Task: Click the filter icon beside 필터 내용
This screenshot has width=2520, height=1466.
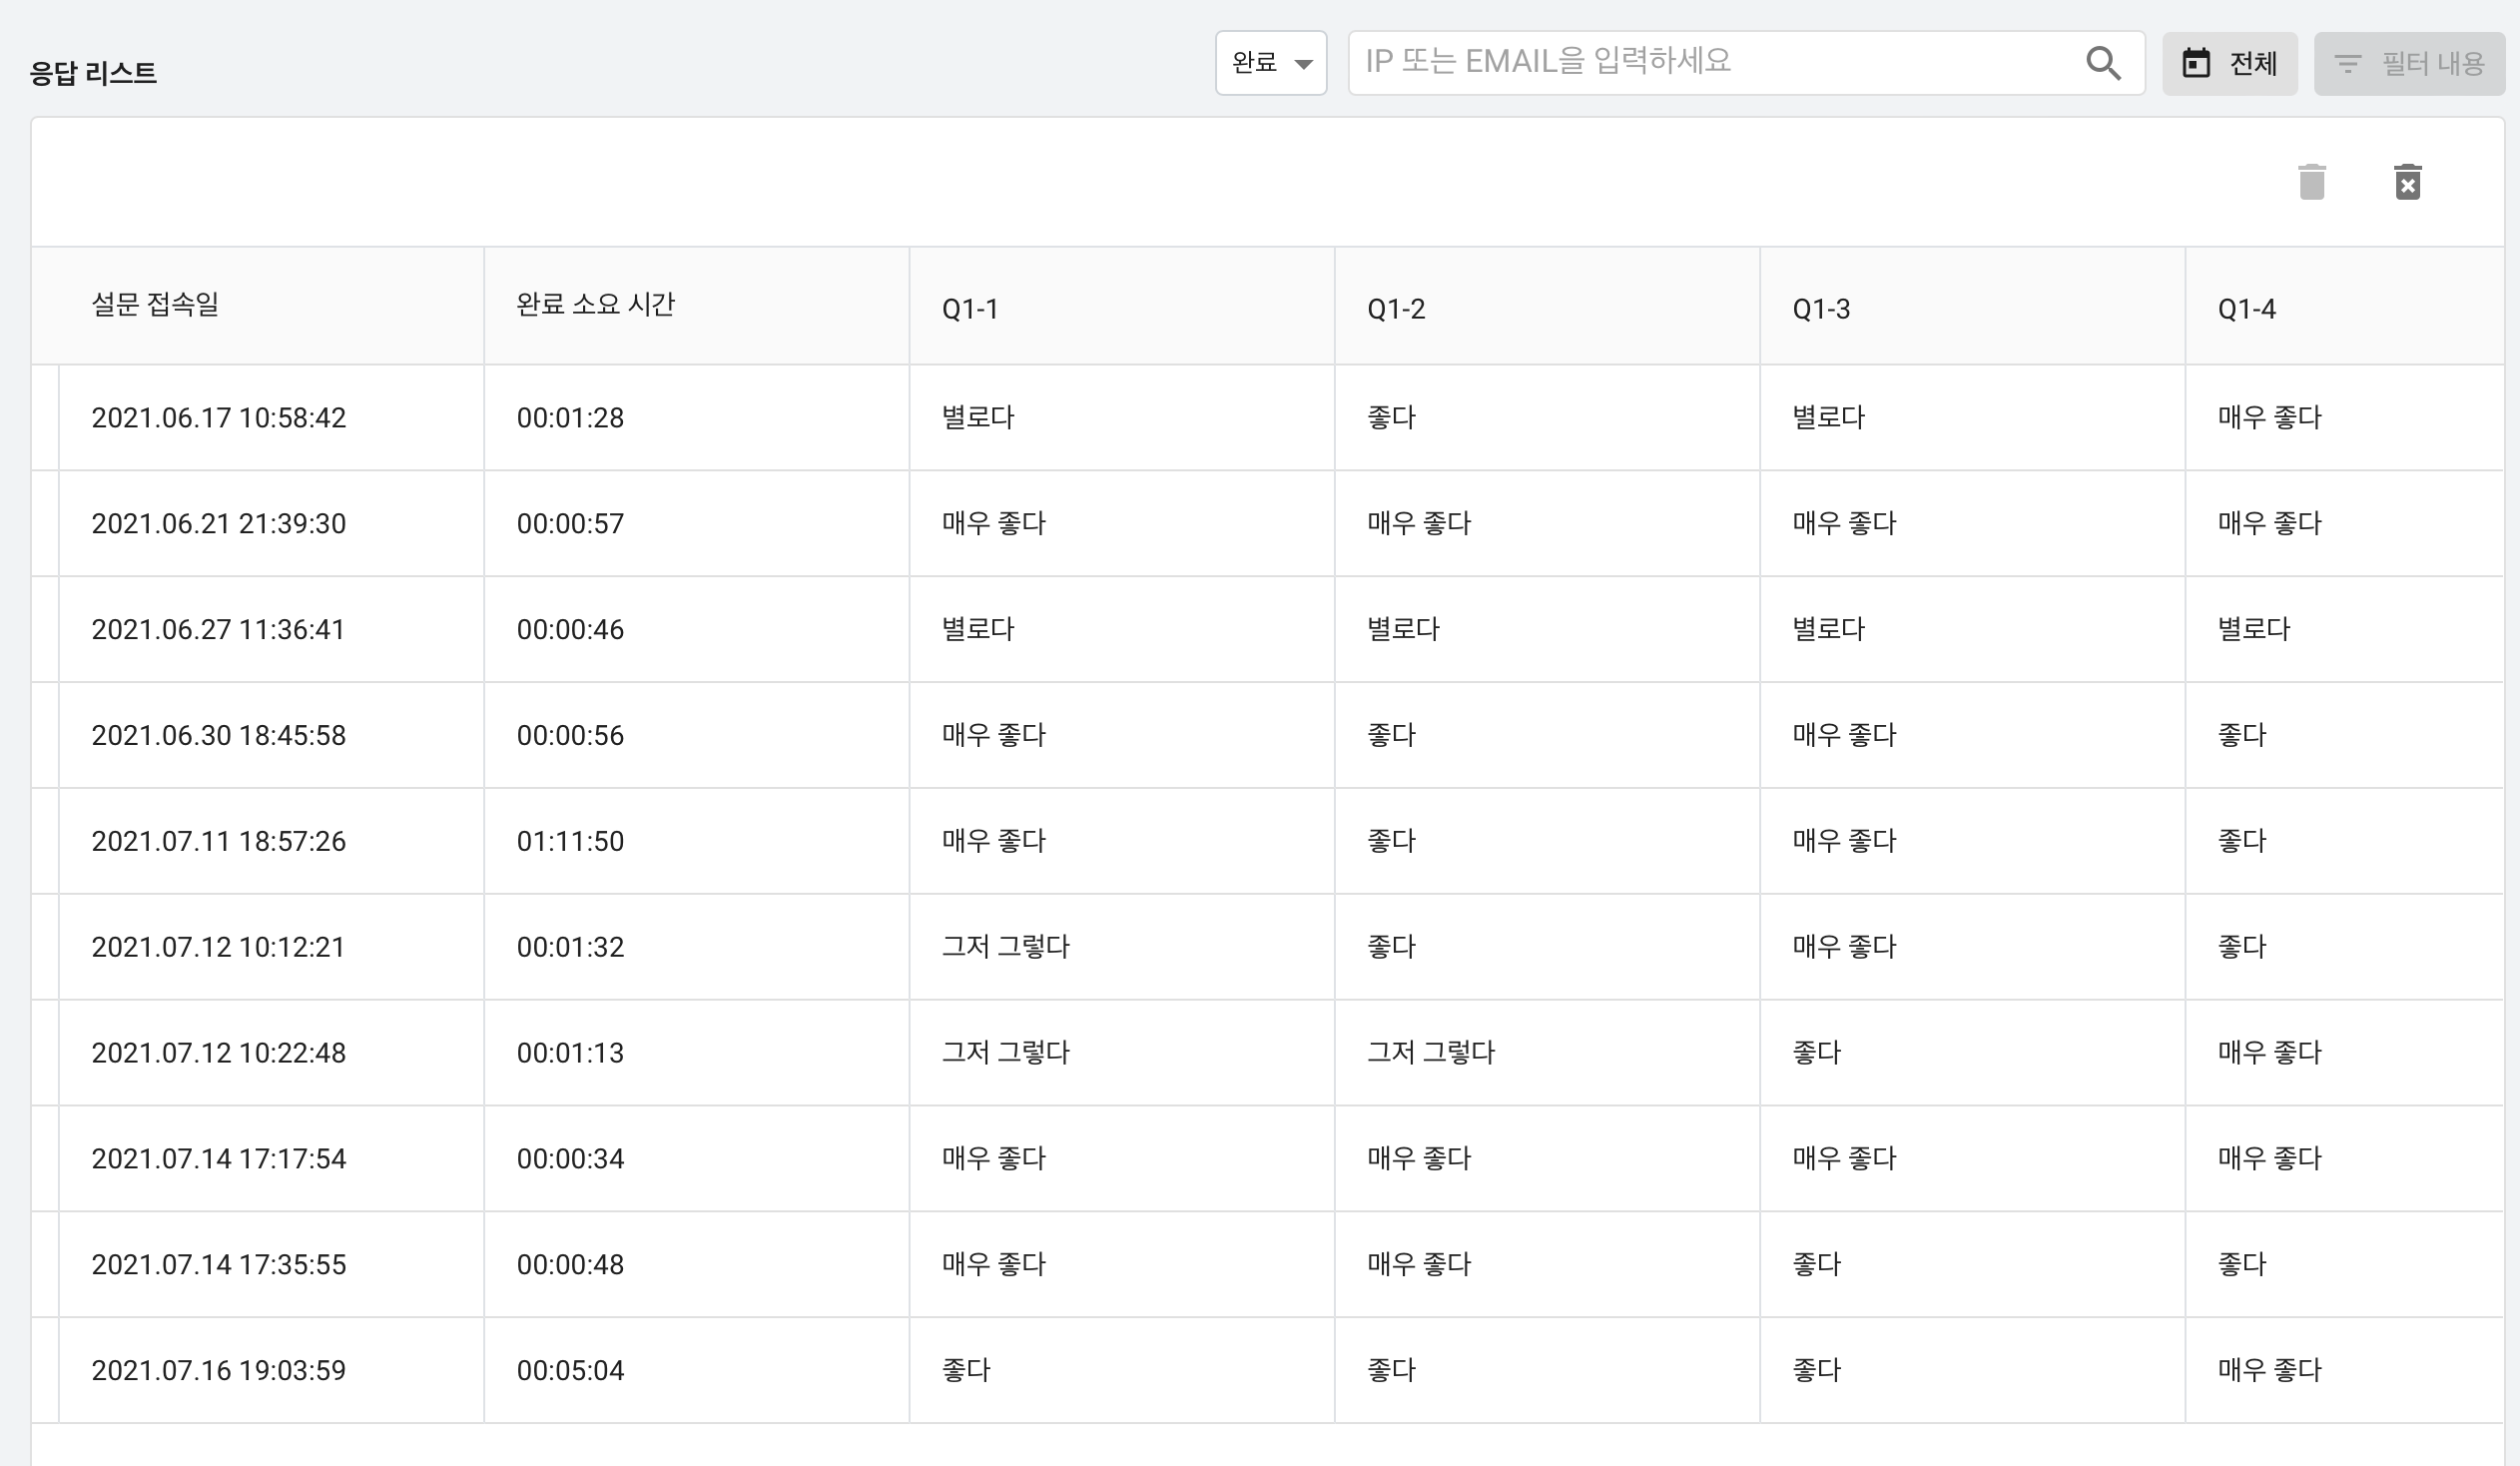Action: pos(2347,64)
